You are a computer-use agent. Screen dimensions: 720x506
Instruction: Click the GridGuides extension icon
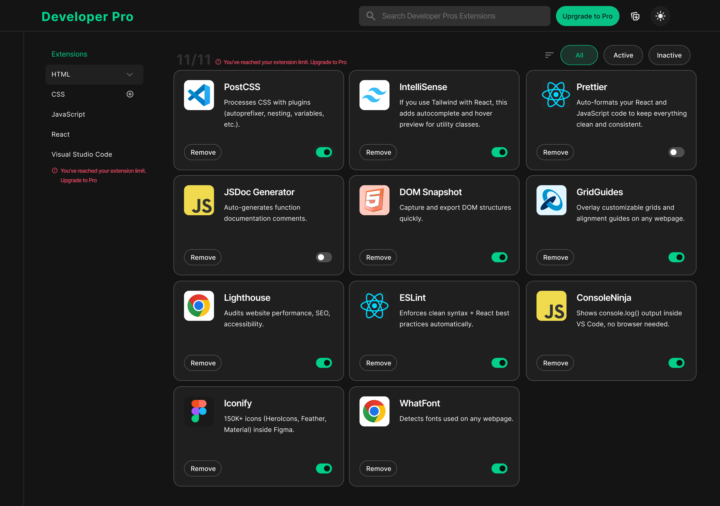click(551, 200)
